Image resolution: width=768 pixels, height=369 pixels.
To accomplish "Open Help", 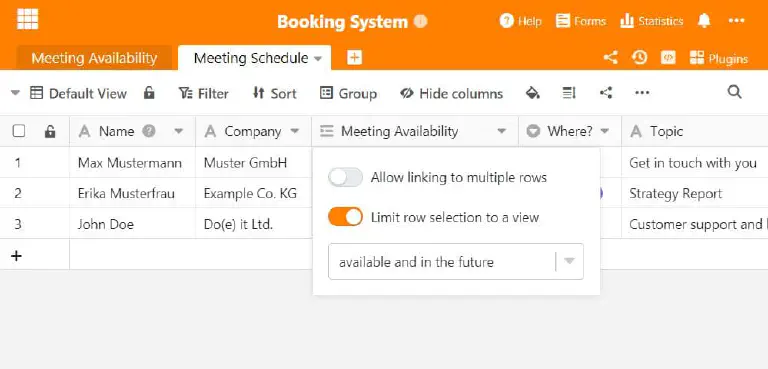I will pyautogui.click(x=520, y=21).
